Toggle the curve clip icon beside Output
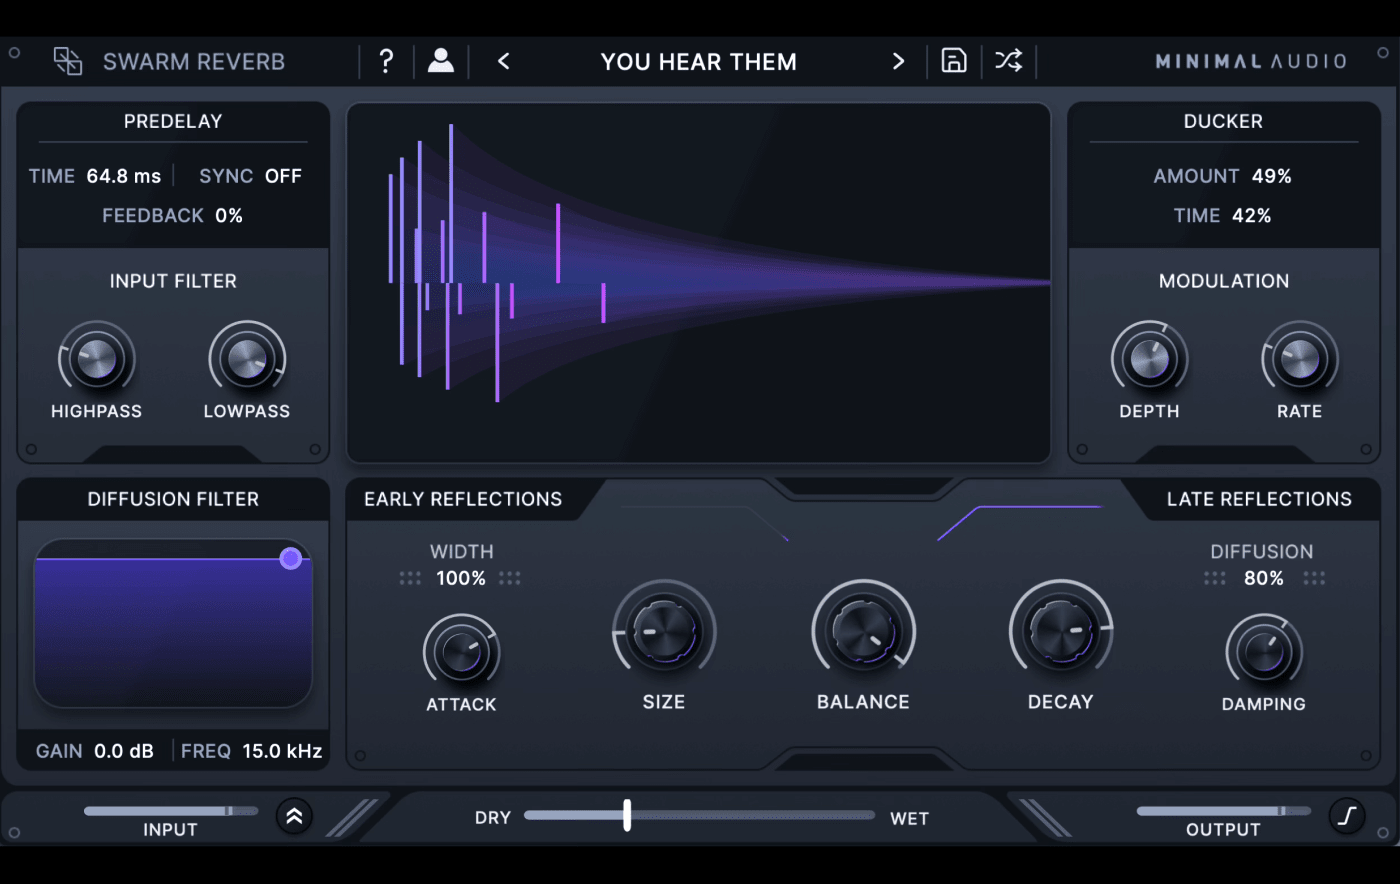The width and height of the screenshot is (1400, 884). coord(1347,817)
